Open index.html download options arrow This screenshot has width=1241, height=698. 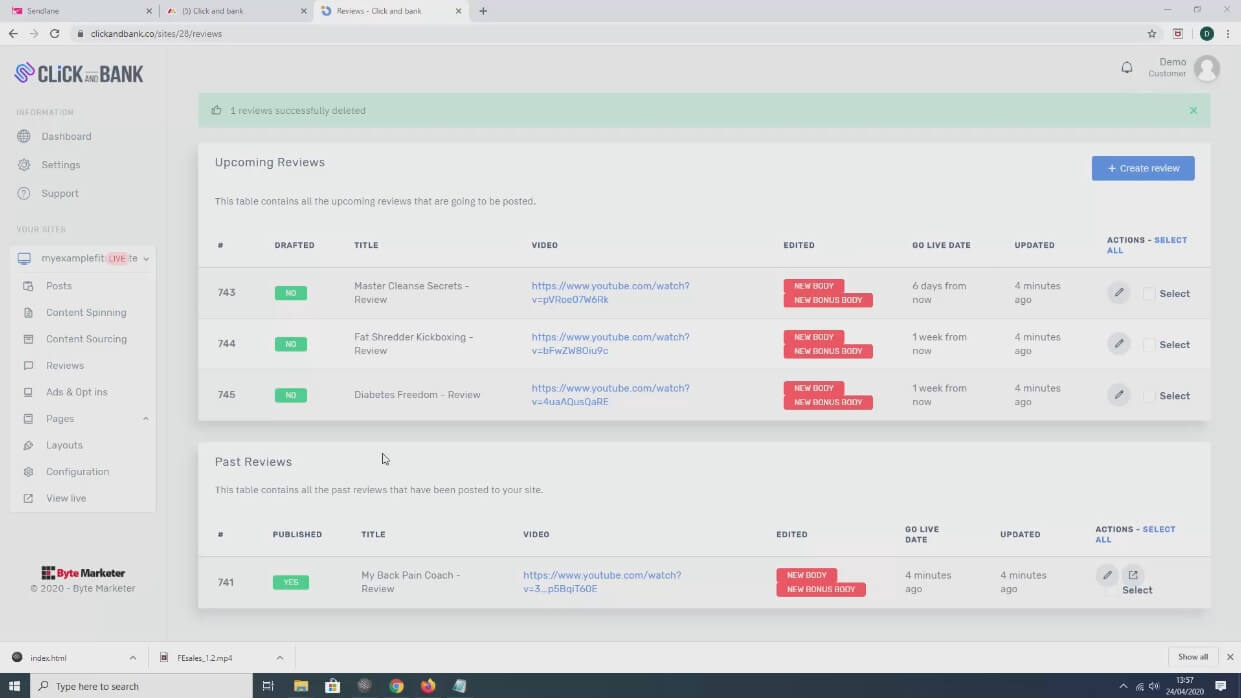[x=132, y=658]
